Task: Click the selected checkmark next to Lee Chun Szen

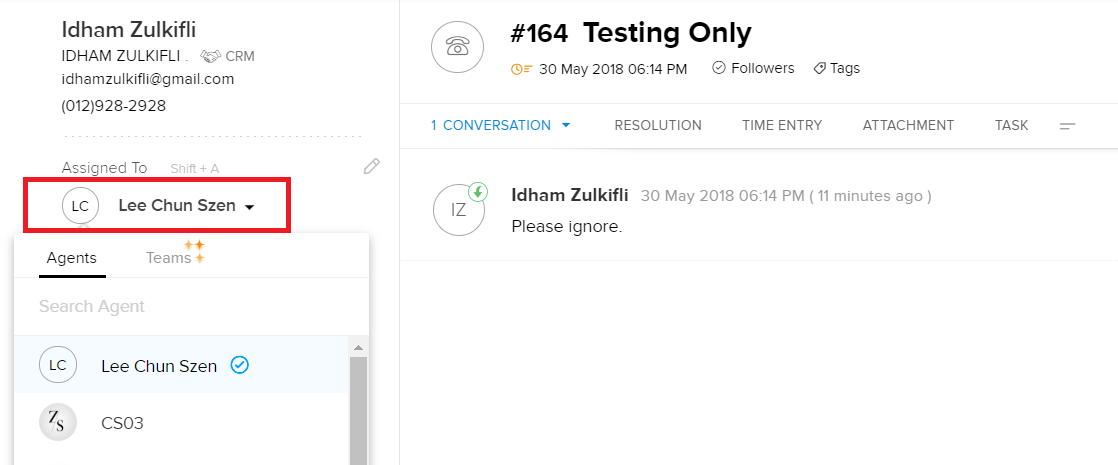Action: [239, 365]
